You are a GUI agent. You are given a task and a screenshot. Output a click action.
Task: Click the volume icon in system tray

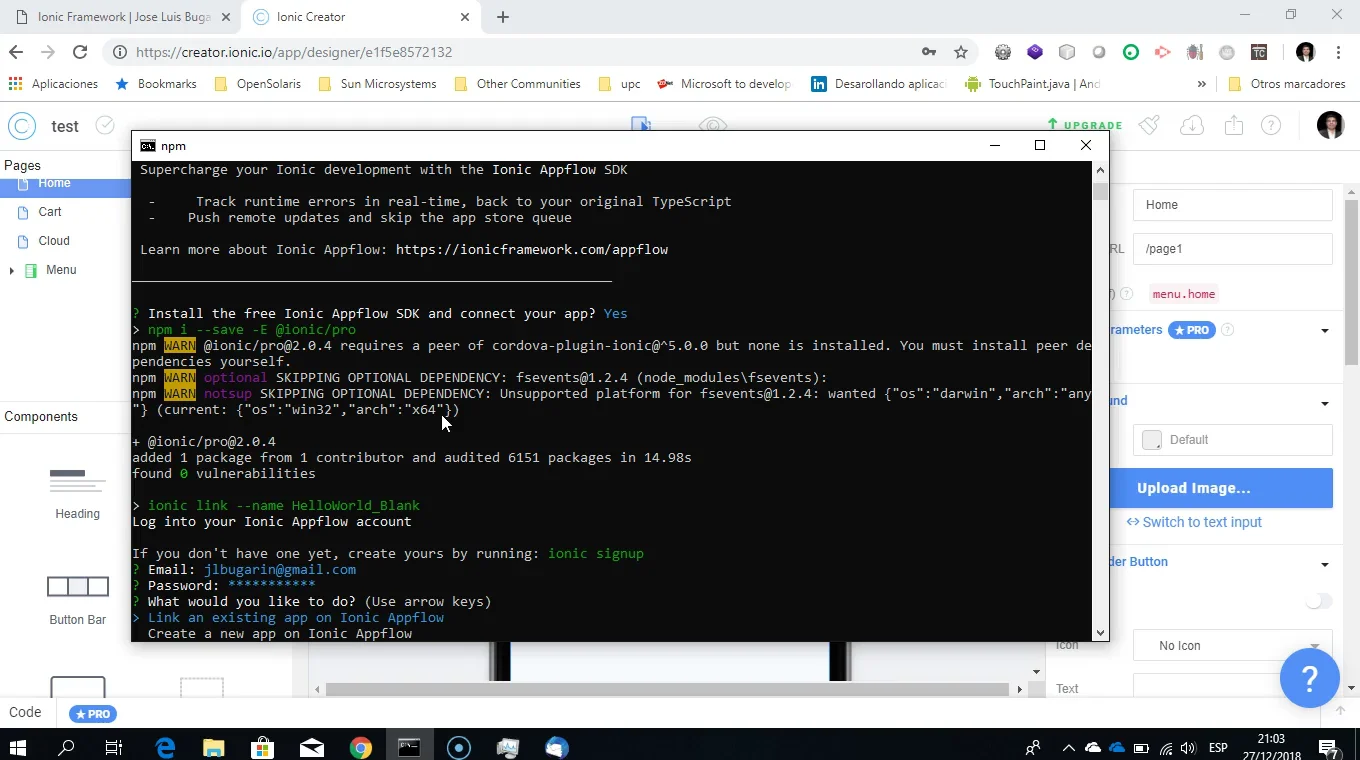(x=1188, y=747)
